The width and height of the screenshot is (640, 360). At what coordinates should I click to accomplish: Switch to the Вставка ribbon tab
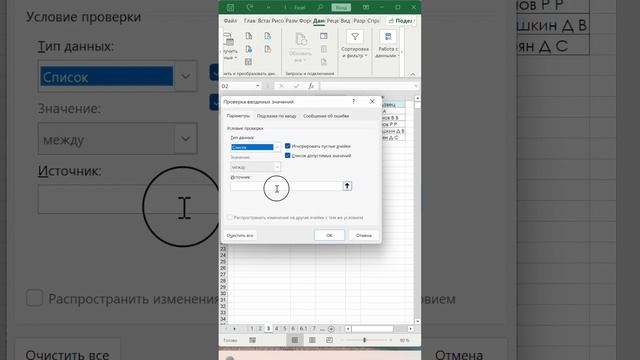(264, 20)
